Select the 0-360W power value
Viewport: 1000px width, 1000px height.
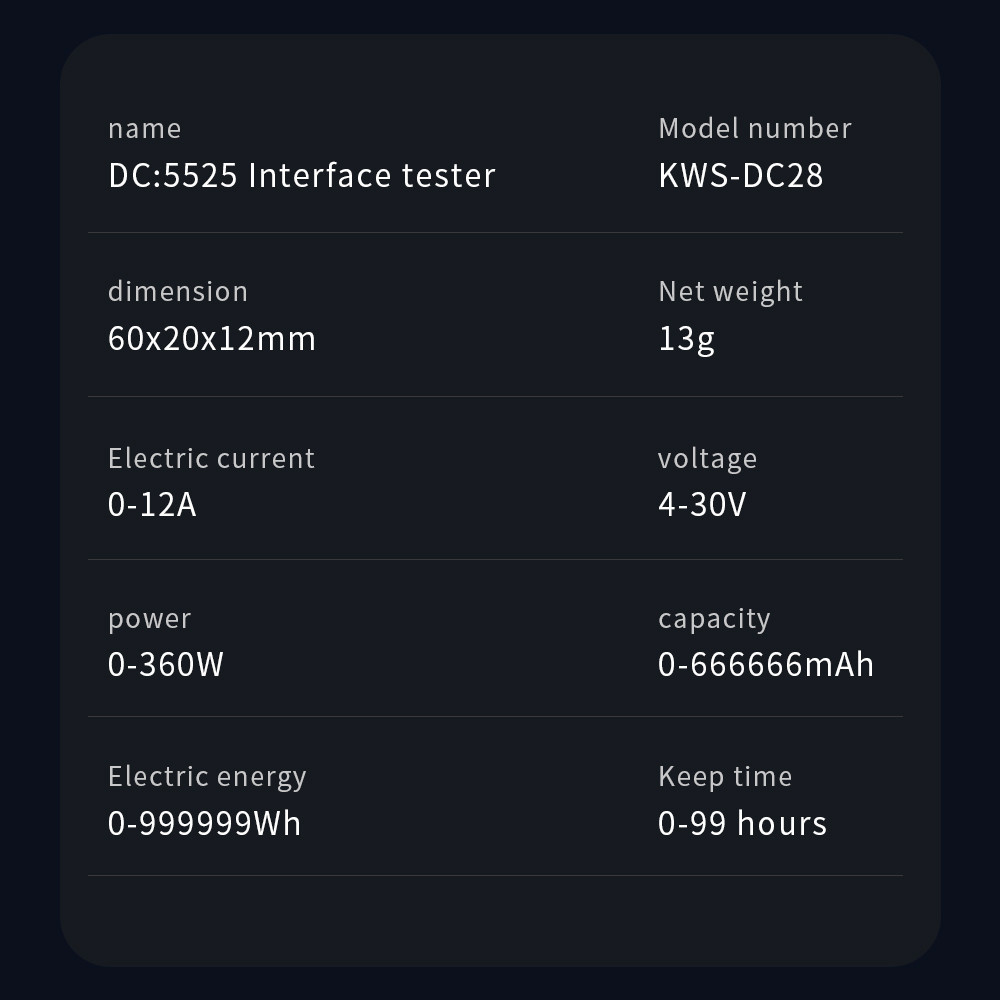coord(166,665)
